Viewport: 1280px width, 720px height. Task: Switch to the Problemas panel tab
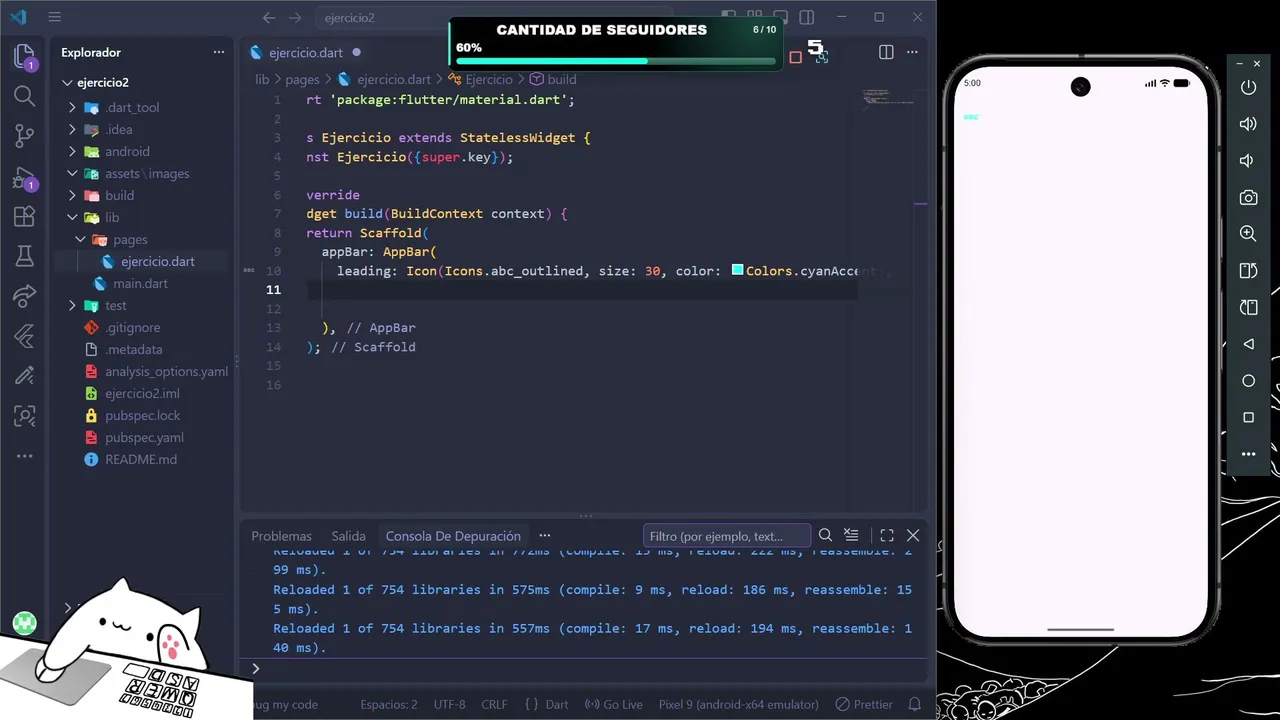tap(281, 536)
